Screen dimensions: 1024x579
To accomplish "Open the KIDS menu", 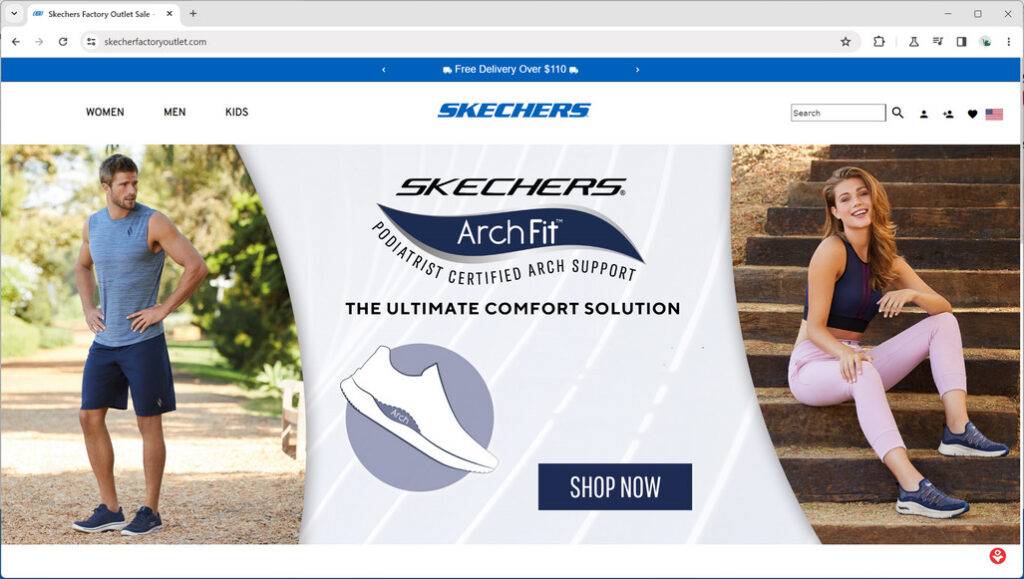I will coord(236,112).
